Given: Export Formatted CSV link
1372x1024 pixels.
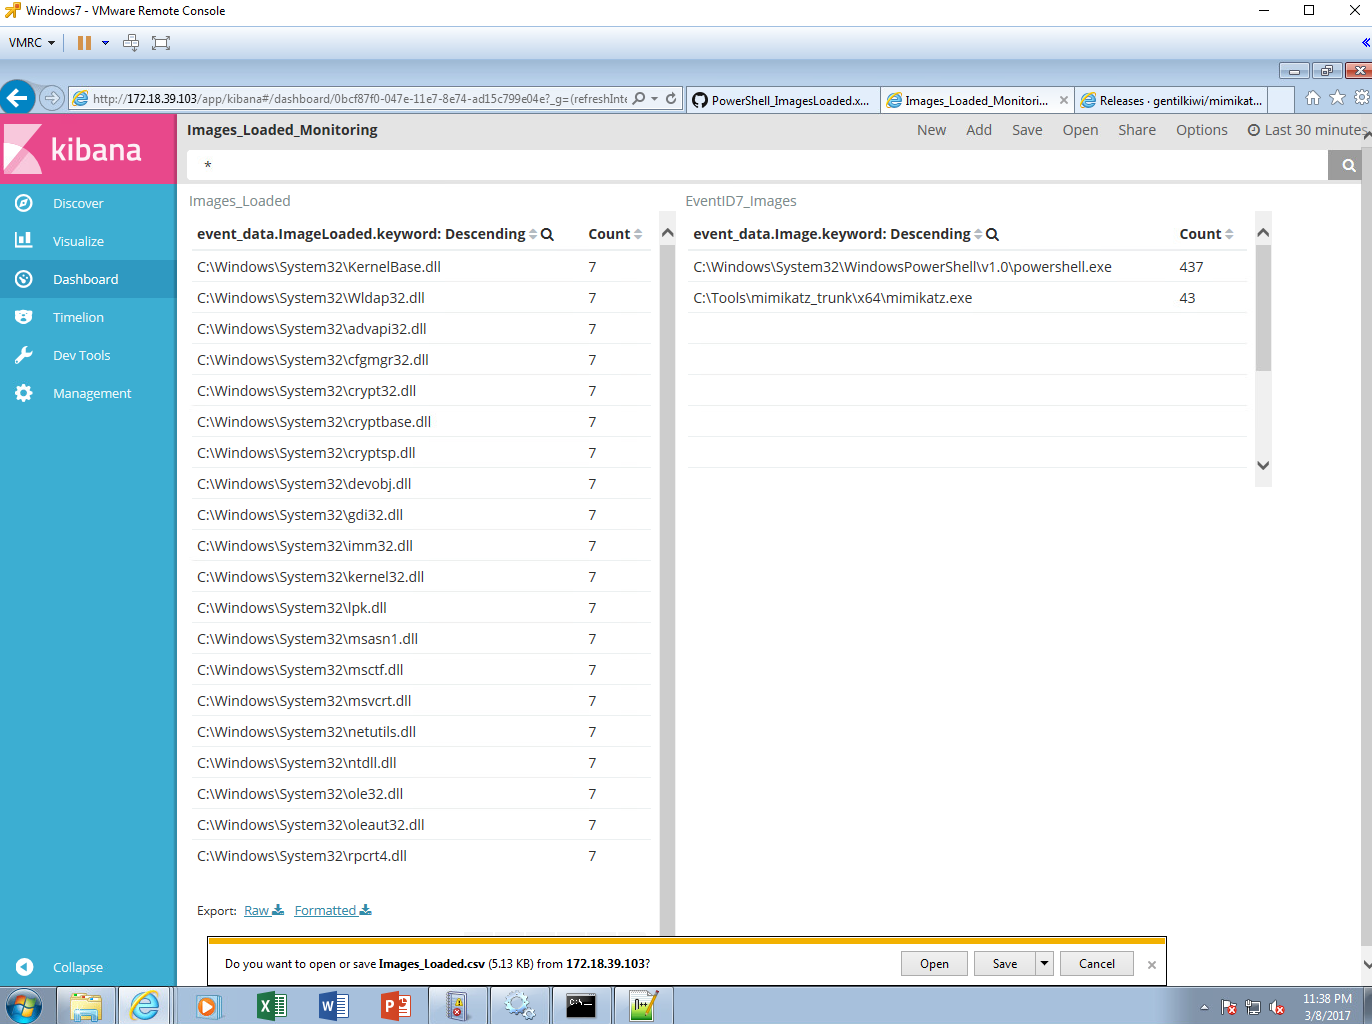Looking at the screenshot, I should coord(333,911).
